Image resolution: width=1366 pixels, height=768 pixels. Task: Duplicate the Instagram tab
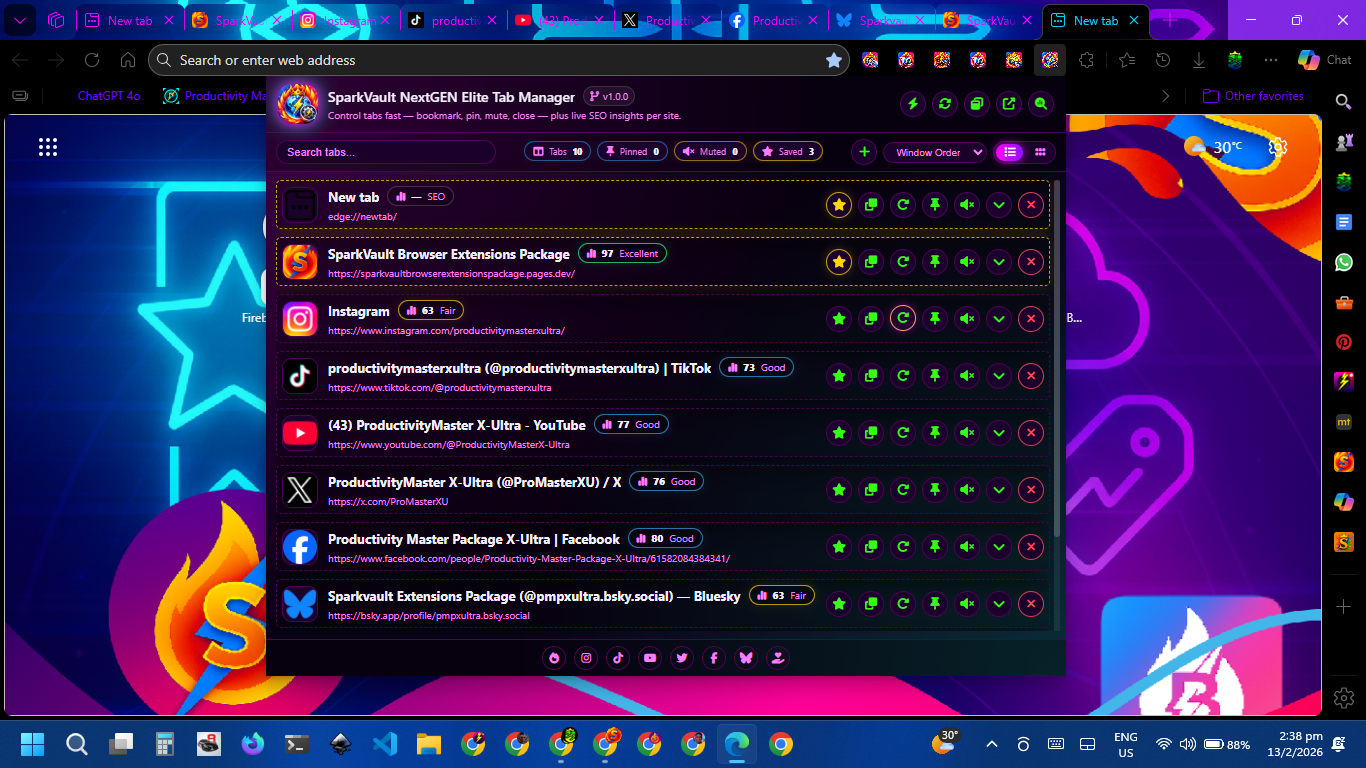[871, 319]
